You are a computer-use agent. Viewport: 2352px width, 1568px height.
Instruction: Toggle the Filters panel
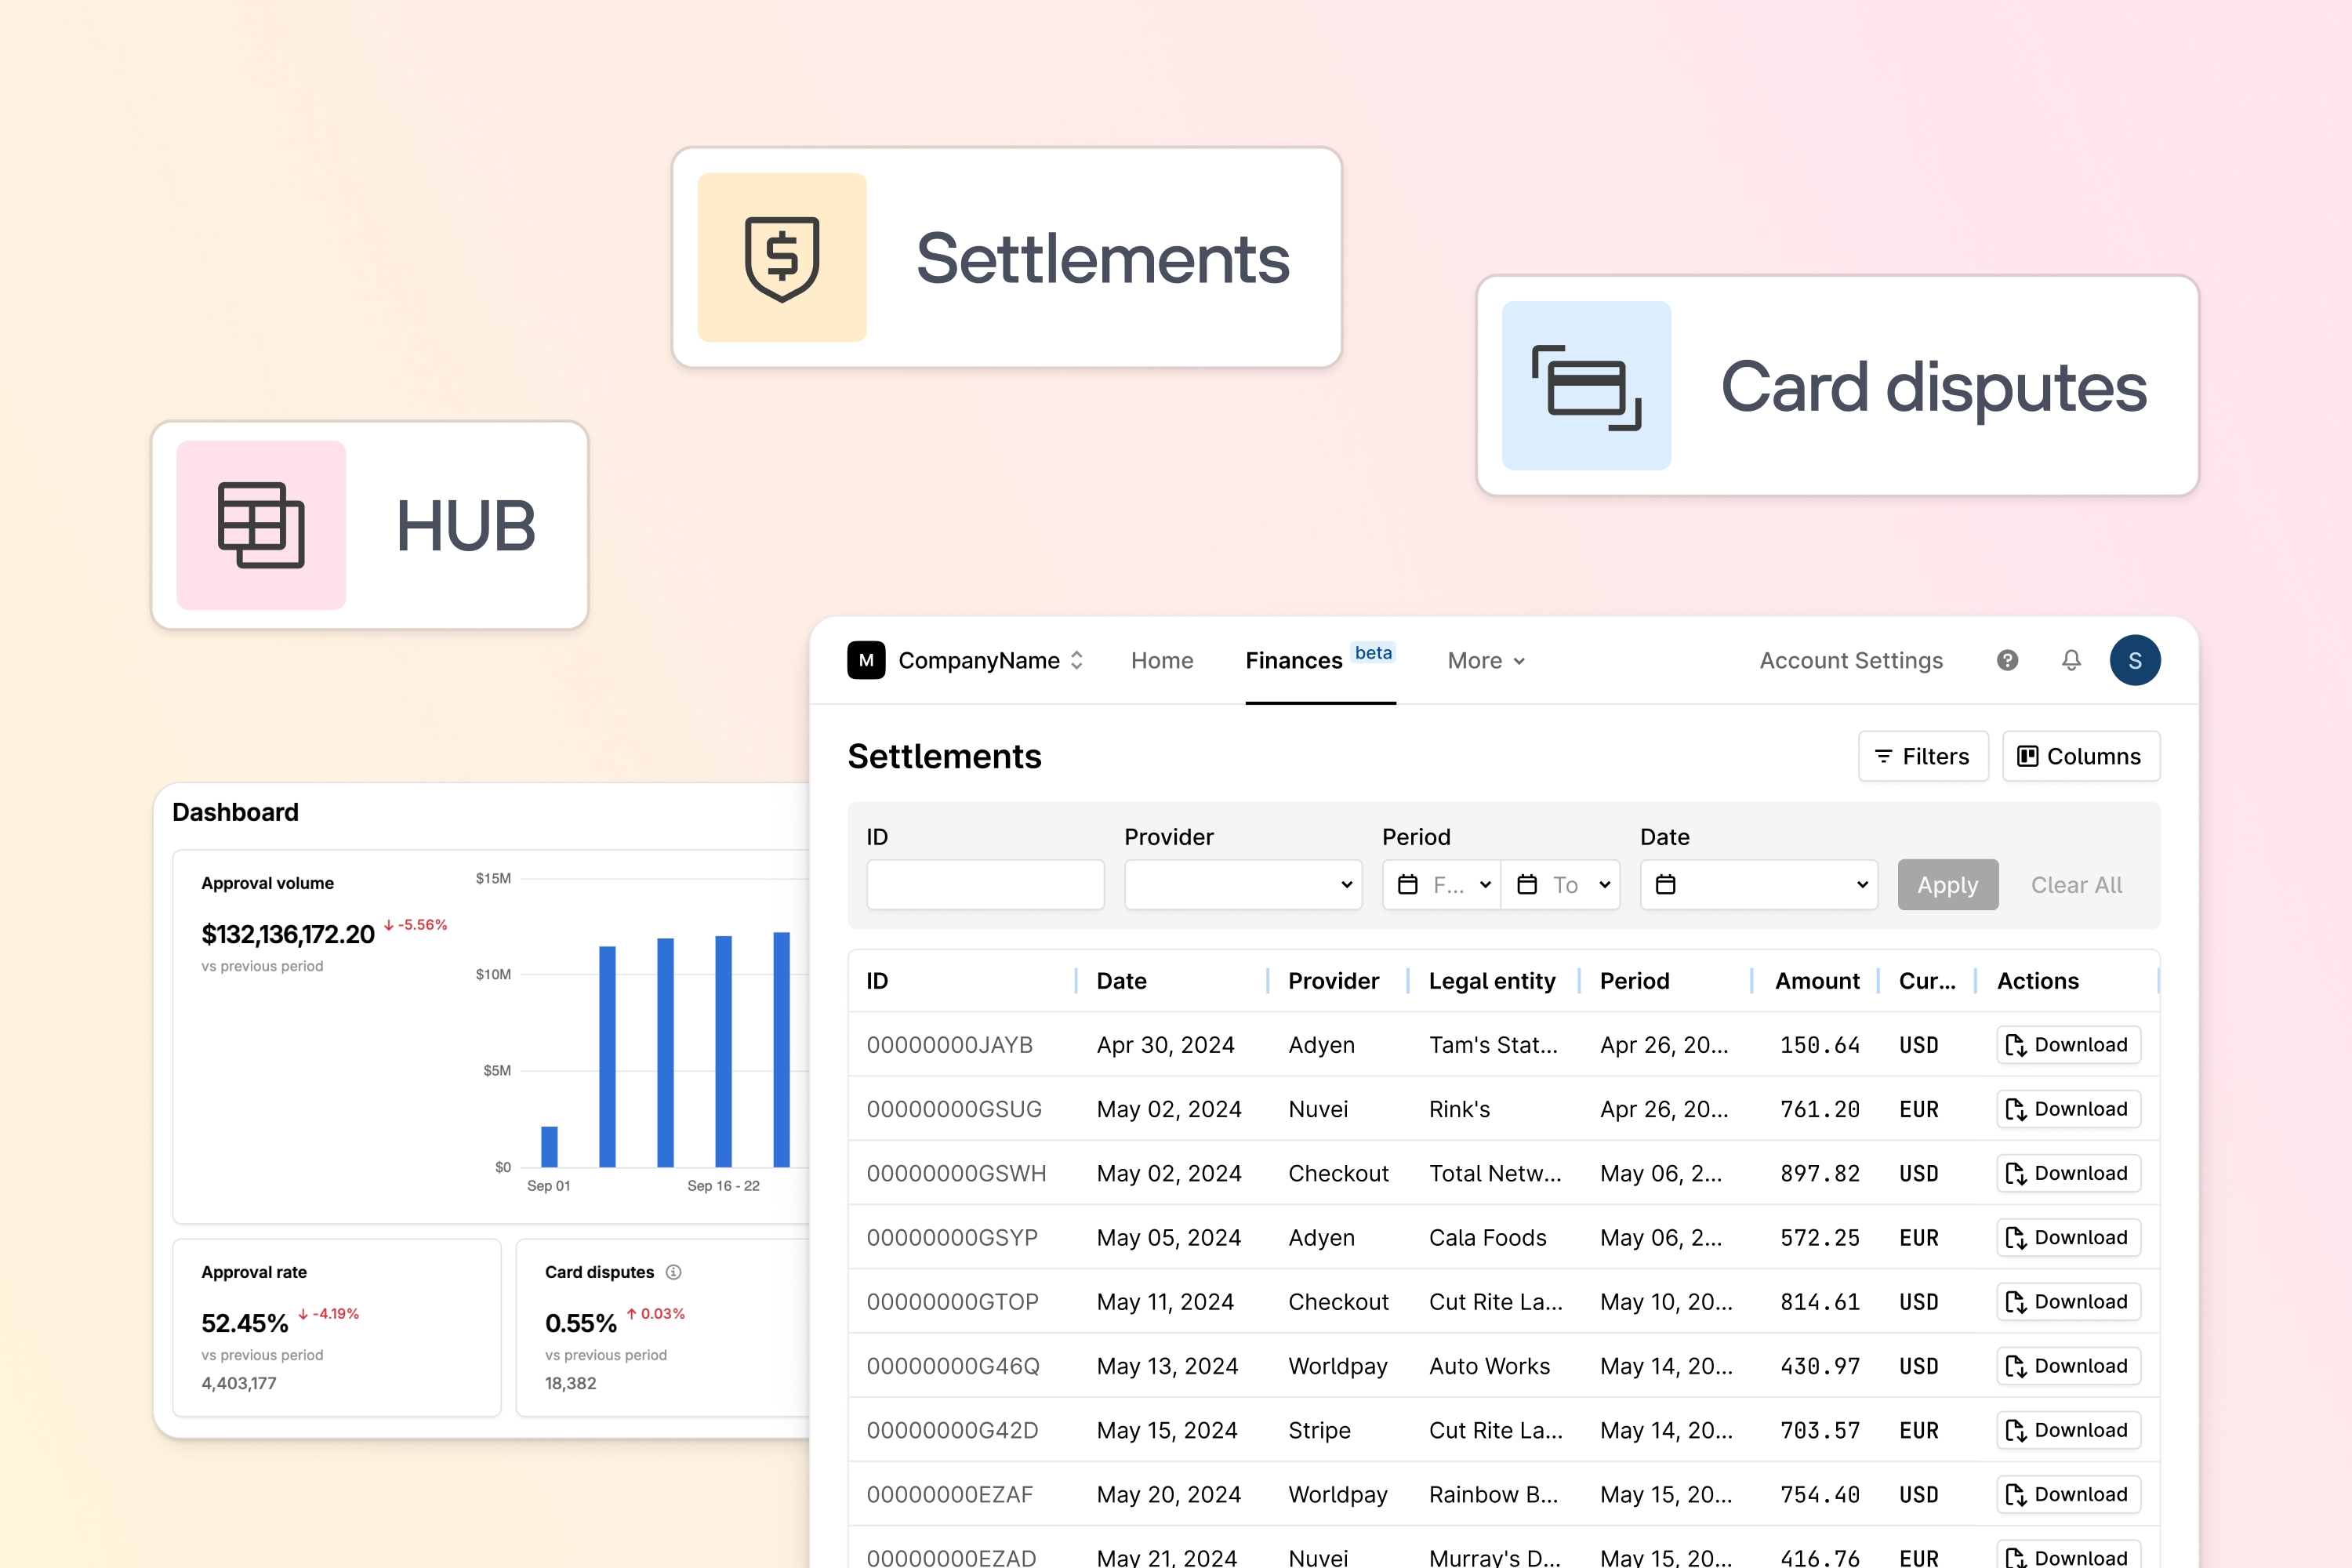pos(1922,756)
